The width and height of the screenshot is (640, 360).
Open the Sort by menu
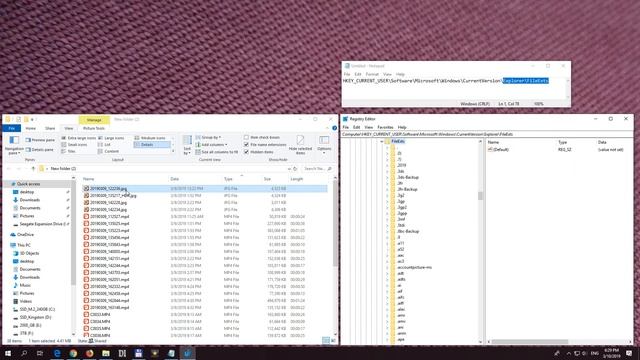pos(187,145)
